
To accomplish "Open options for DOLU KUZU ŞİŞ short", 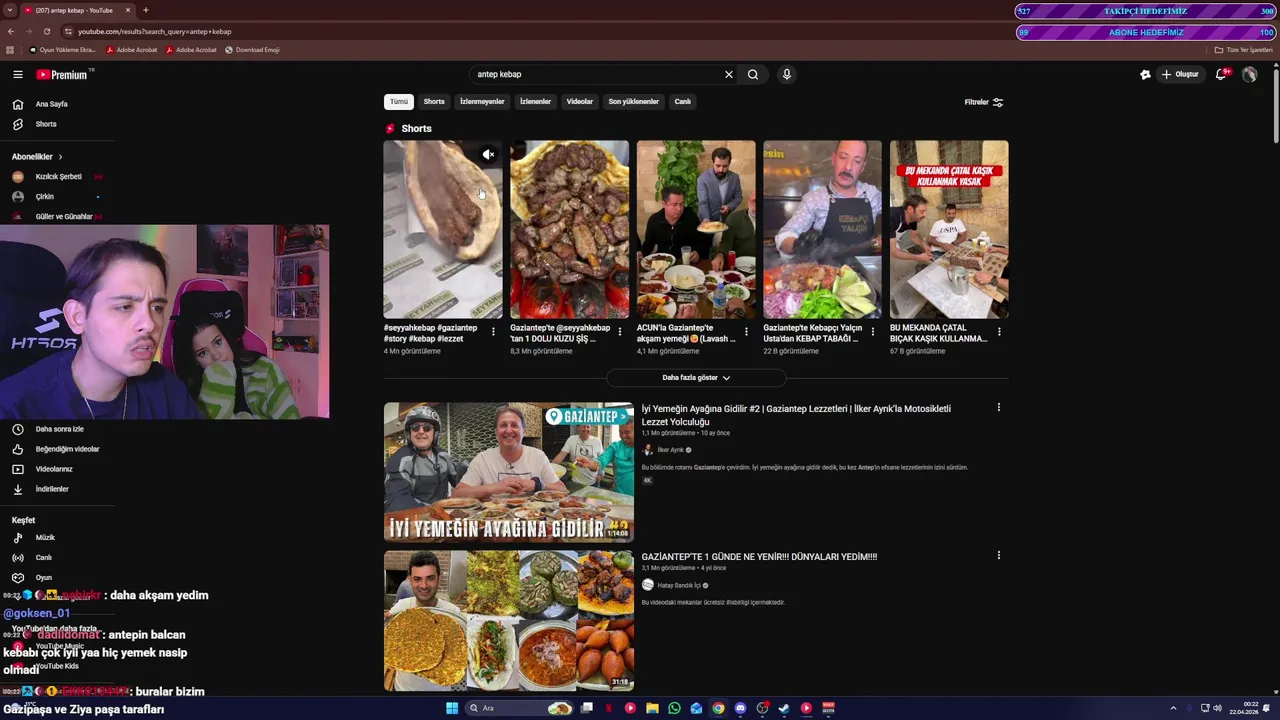I will pyautogui.click(x=620, y=332).
